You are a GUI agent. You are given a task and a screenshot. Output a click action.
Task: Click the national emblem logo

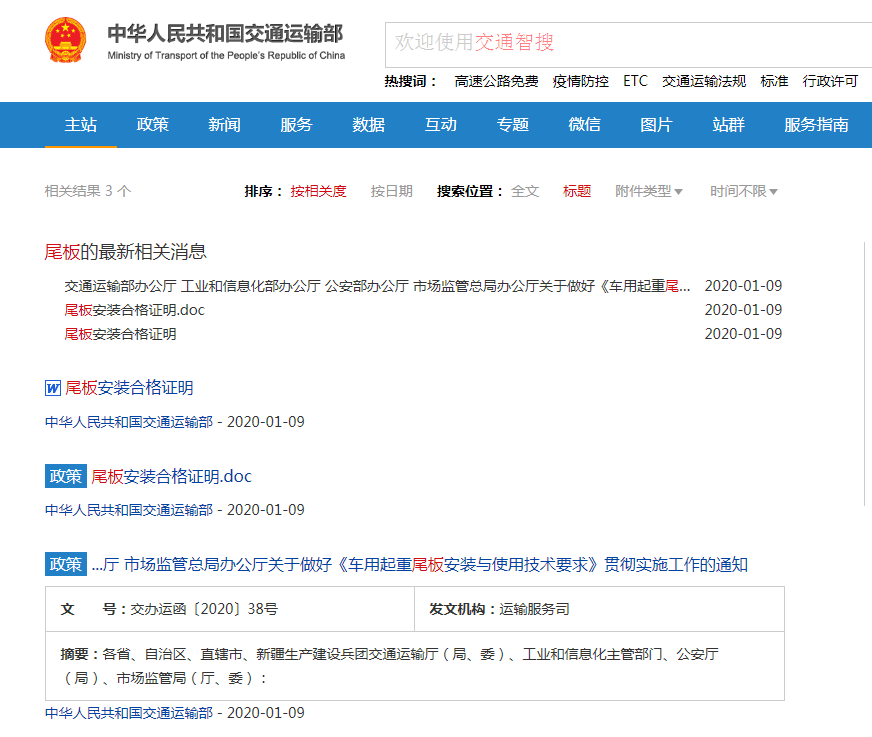66,40
